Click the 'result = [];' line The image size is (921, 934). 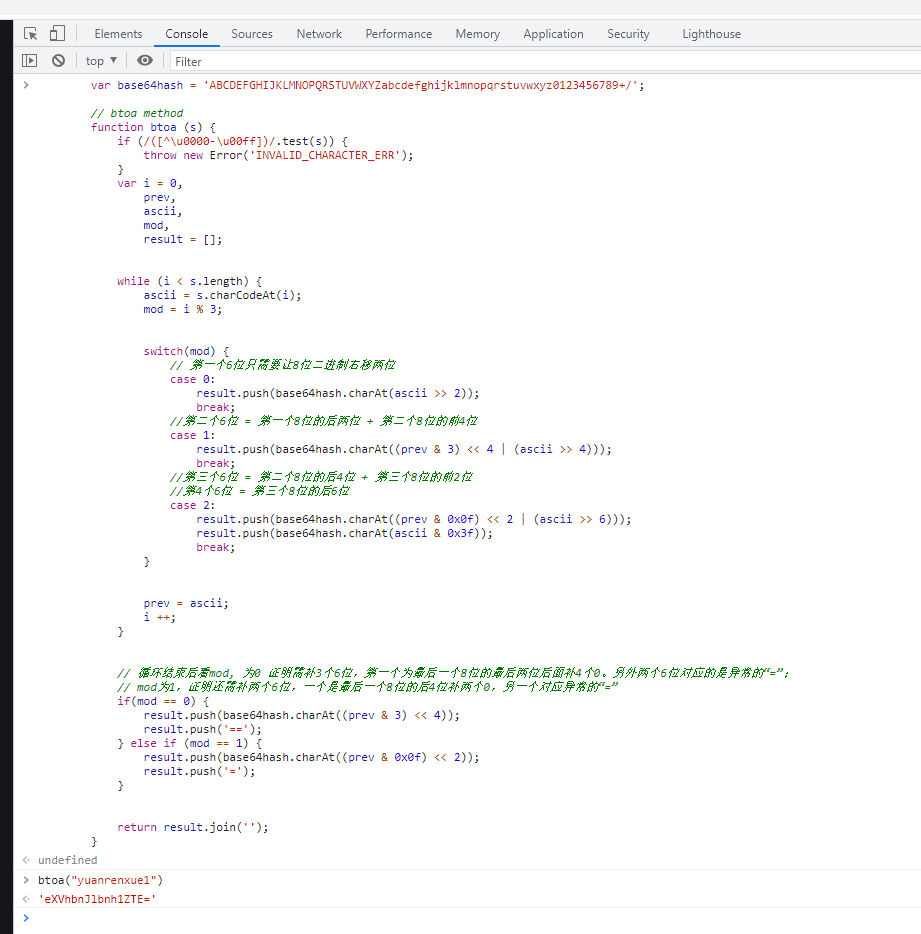182,239
